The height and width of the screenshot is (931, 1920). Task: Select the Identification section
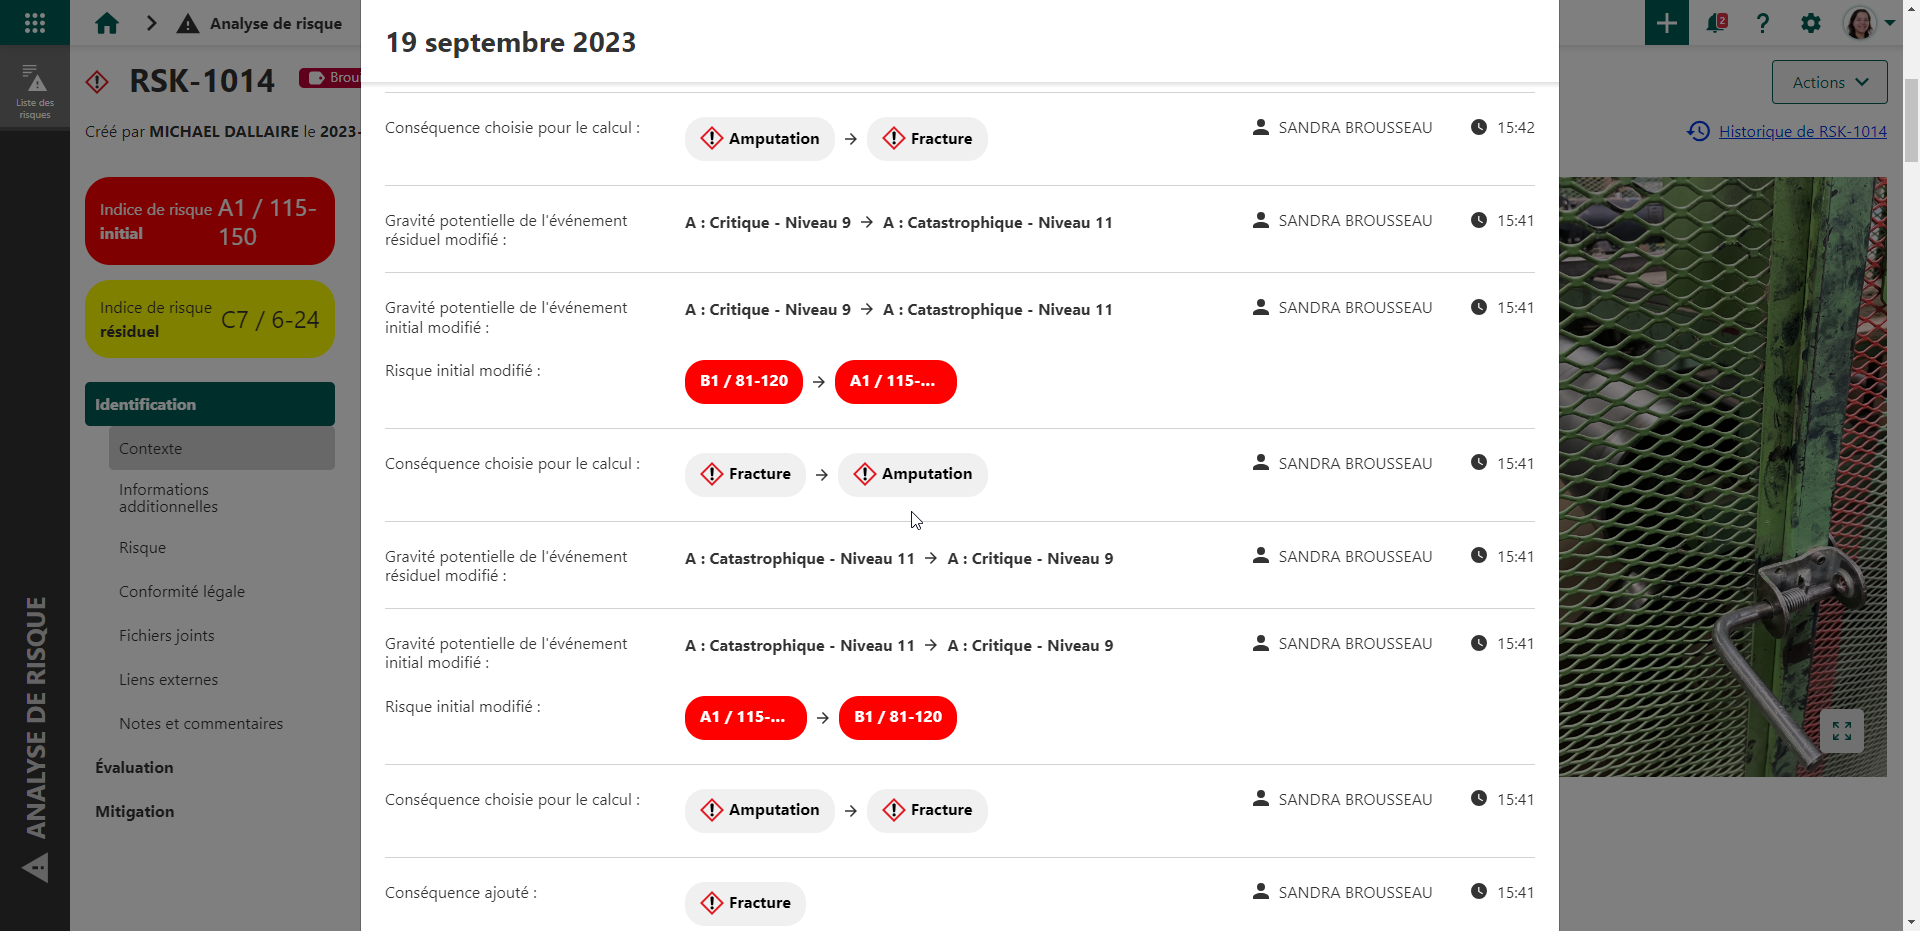click(x=210, y=404)
